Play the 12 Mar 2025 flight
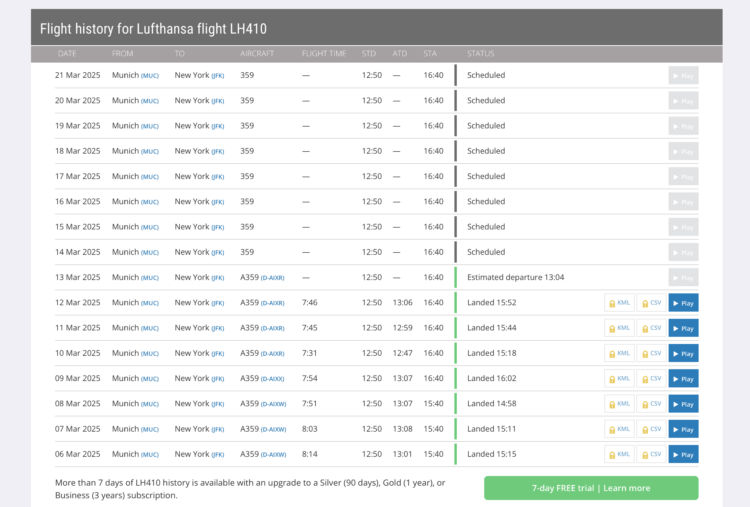The image size is (750, 507). (x=683, y=303)
